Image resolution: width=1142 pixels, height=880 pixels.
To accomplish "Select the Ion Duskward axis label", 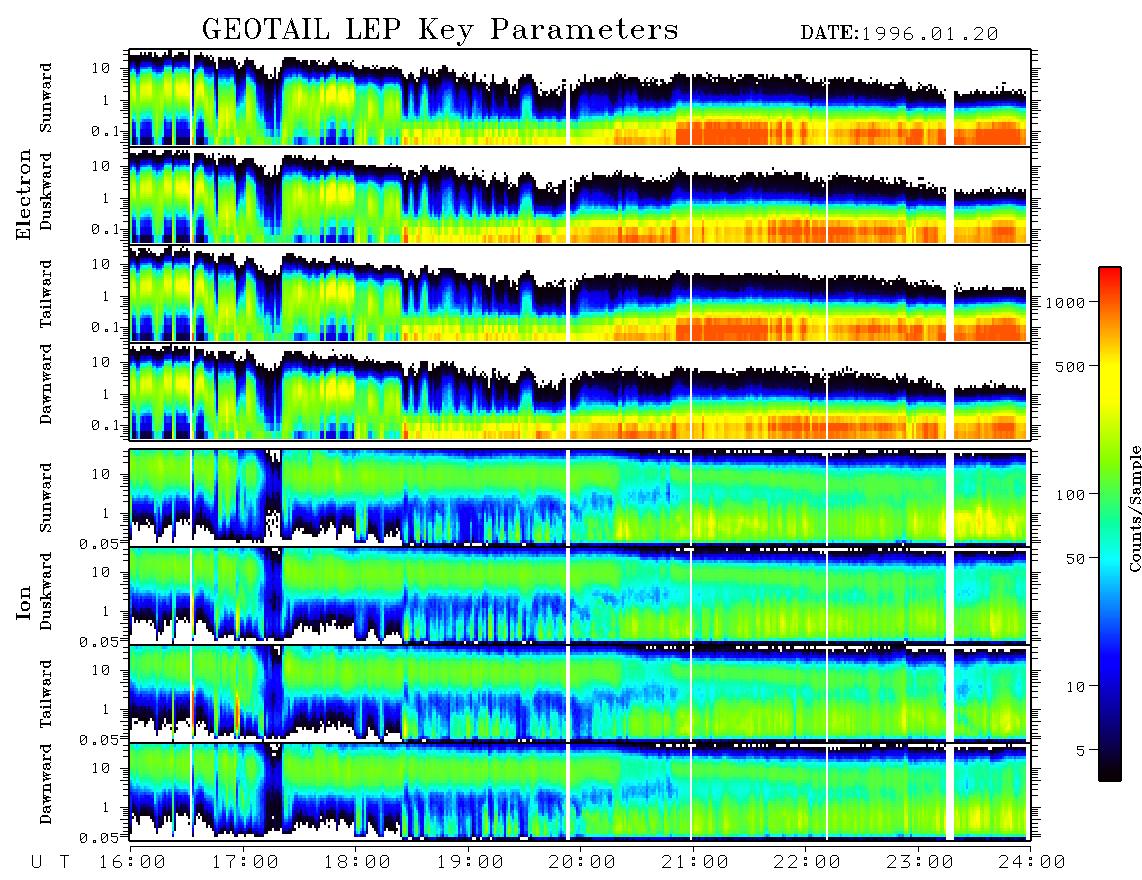I will (x=46, y=591).
